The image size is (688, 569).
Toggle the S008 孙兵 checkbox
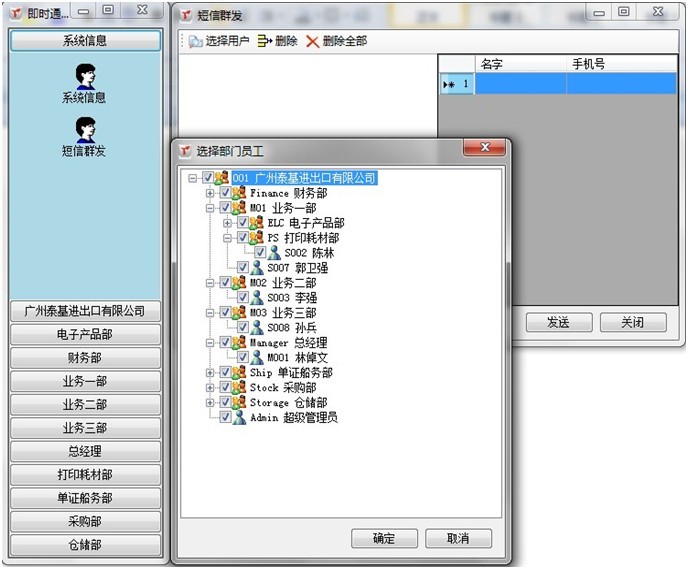(243, 327)
